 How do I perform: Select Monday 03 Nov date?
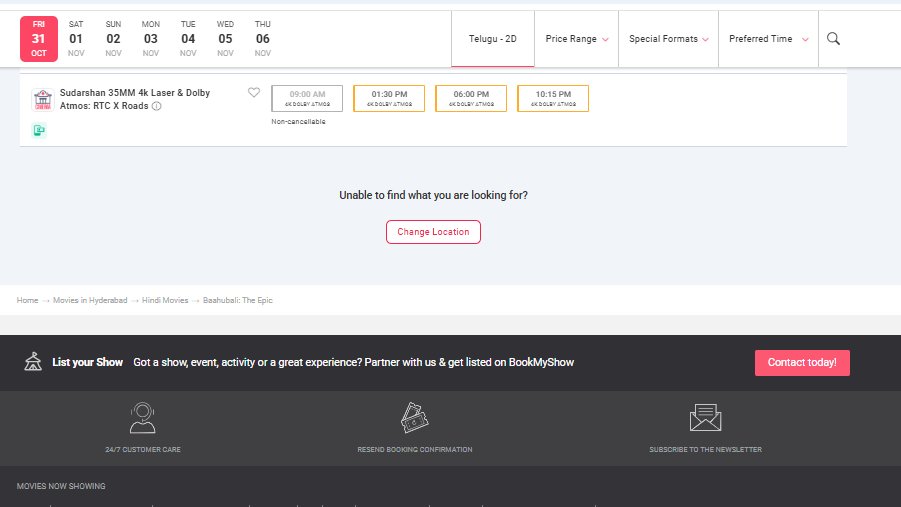[151, 39]
